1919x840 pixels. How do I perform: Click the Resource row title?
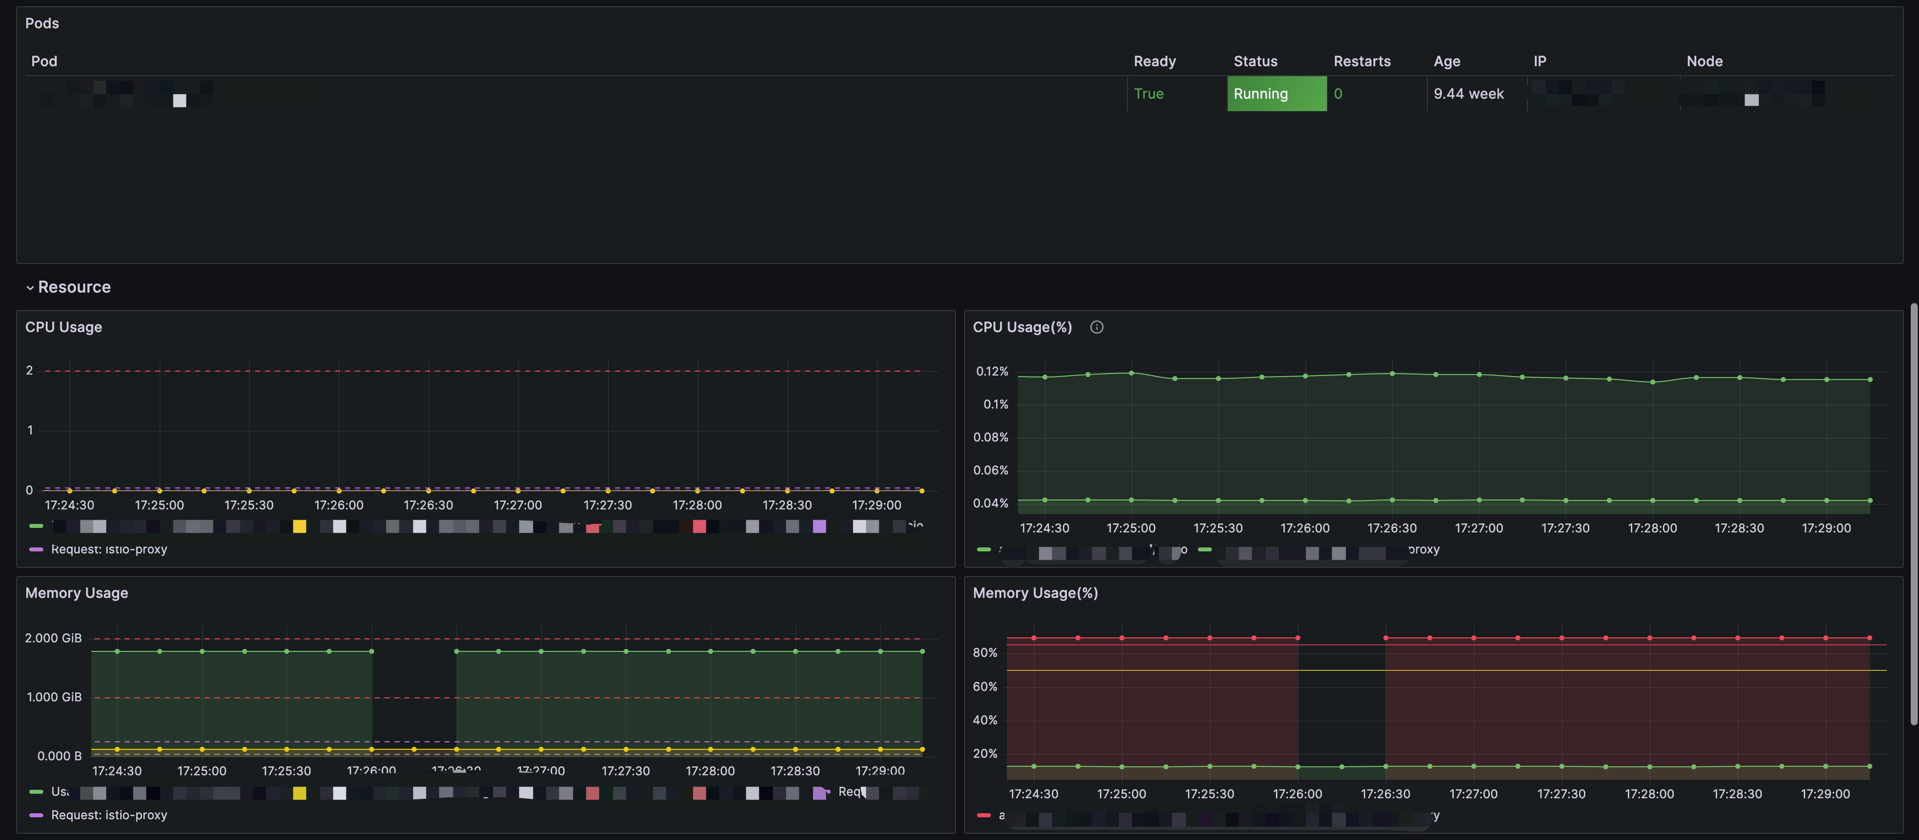(x=74, y=287)
